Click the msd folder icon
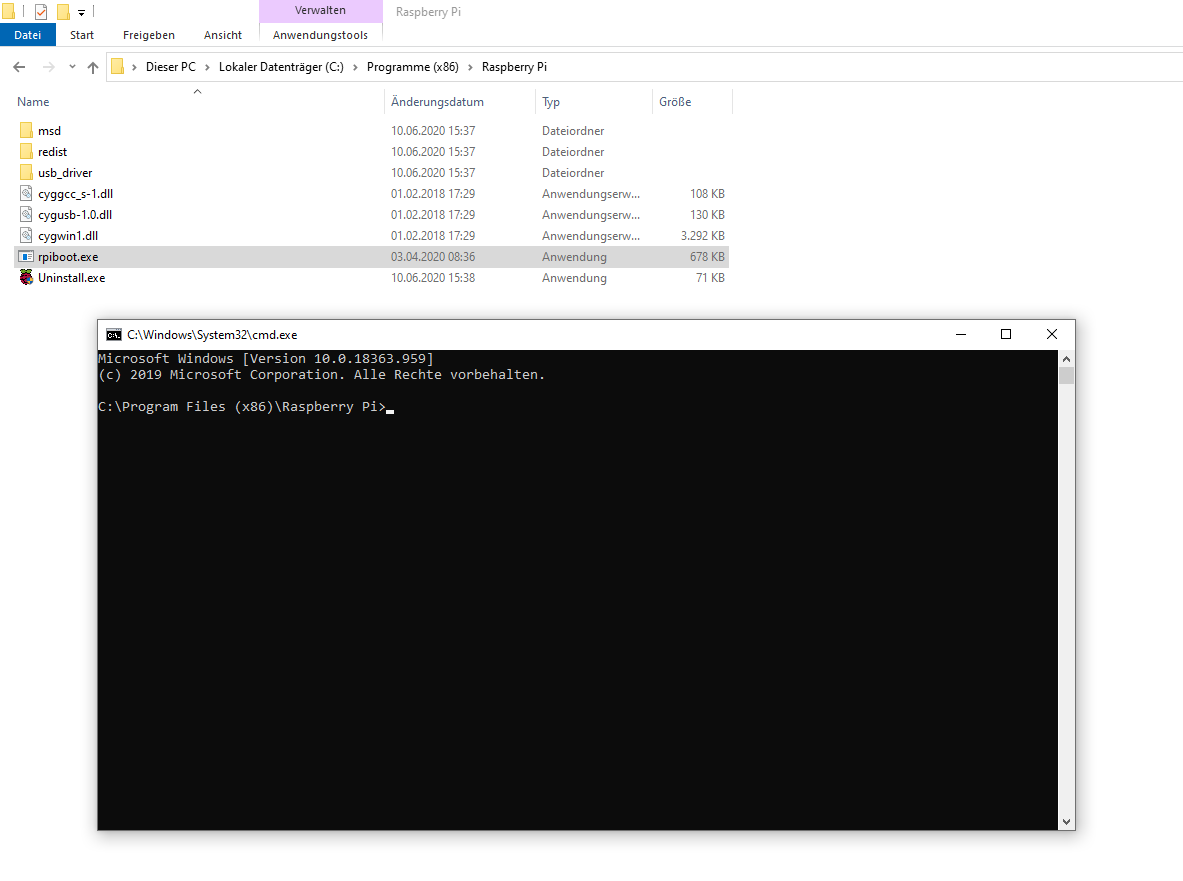Screen dimensions: 1183x881 pyautogui.click(x=26, y=130)
